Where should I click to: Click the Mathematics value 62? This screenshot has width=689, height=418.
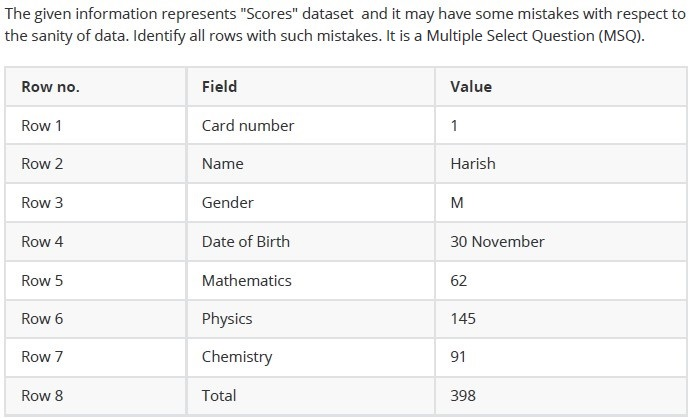[458, 280]
